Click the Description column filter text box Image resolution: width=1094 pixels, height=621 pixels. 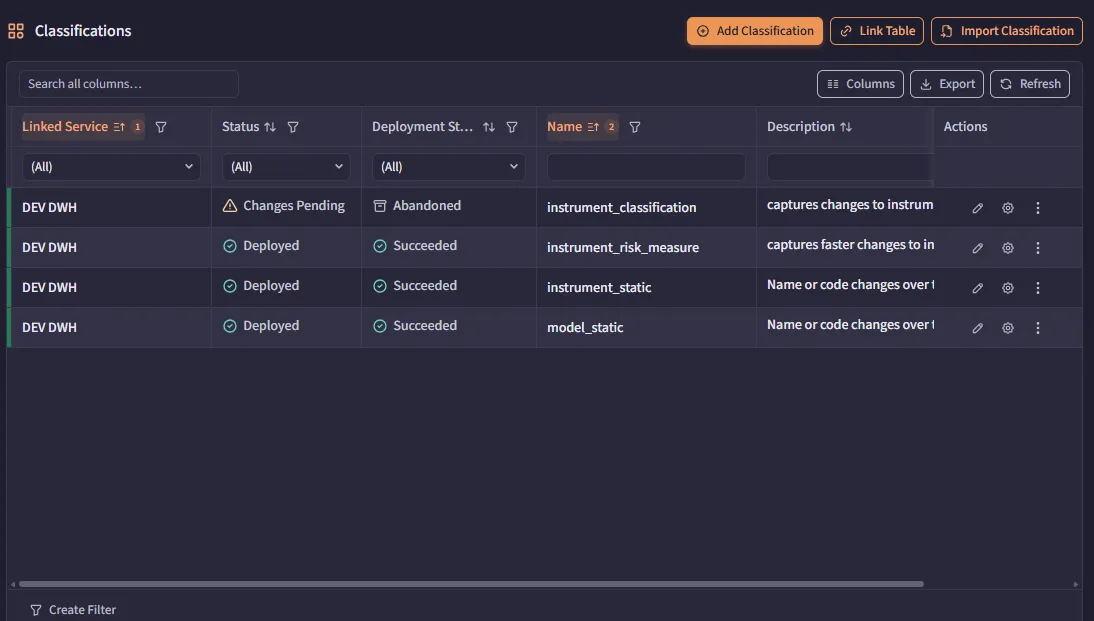pyautogui.click(x=849, y=167)
